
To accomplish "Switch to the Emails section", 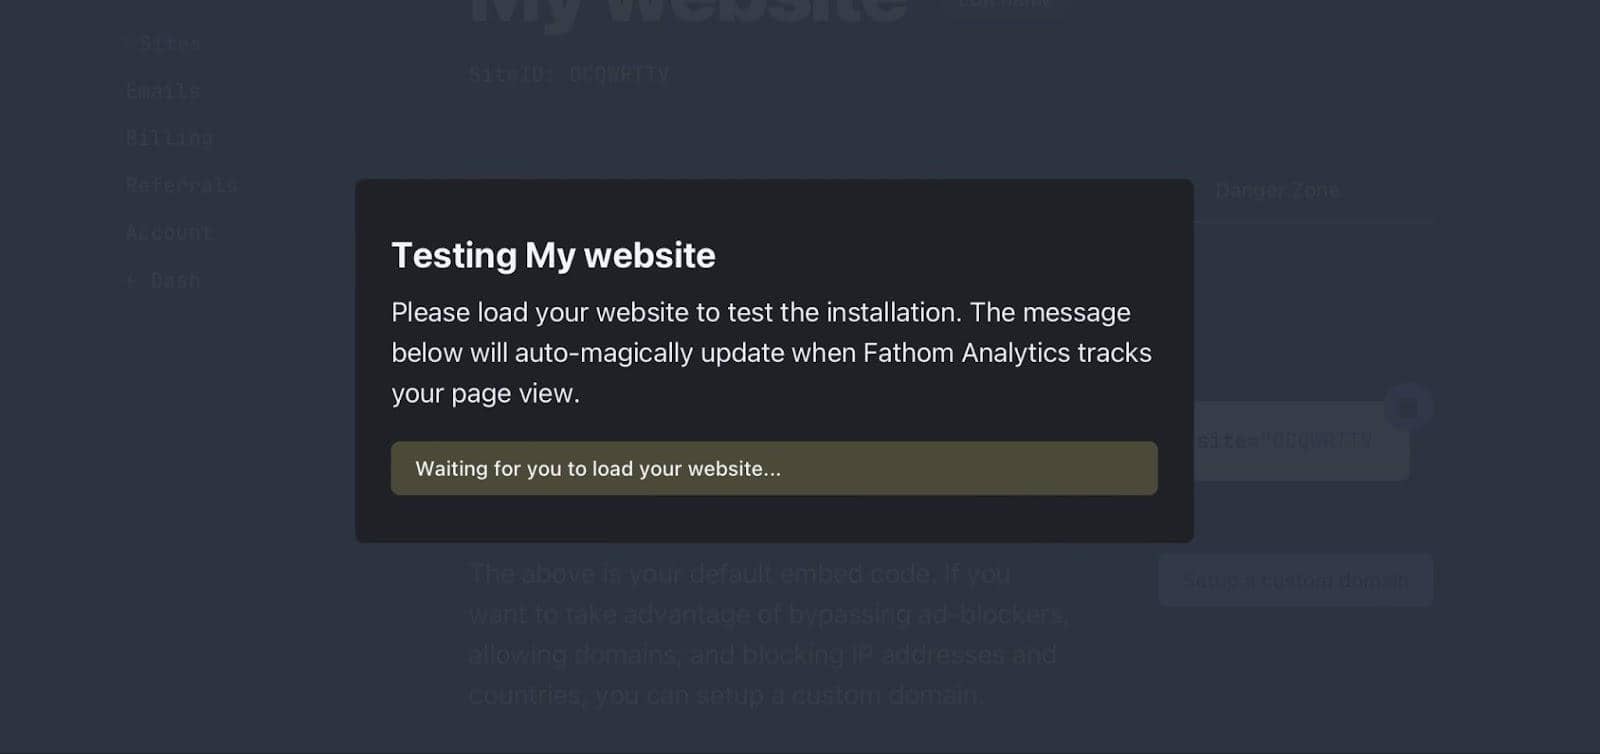I will point(162,90).
